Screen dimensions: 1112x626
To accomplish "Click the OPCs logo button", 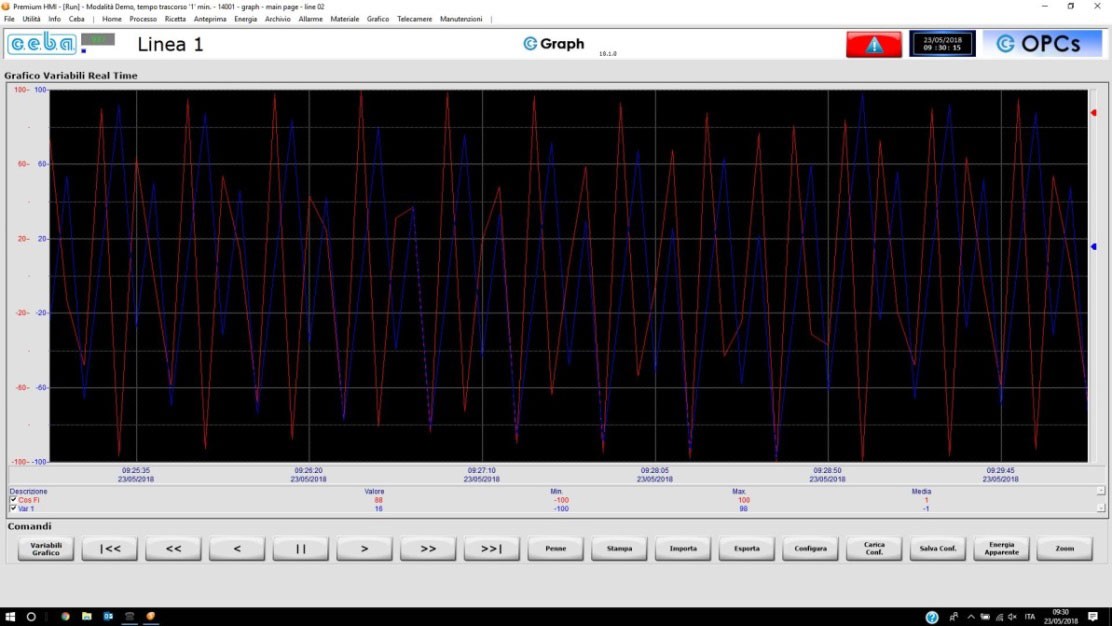I will 1042,44.
